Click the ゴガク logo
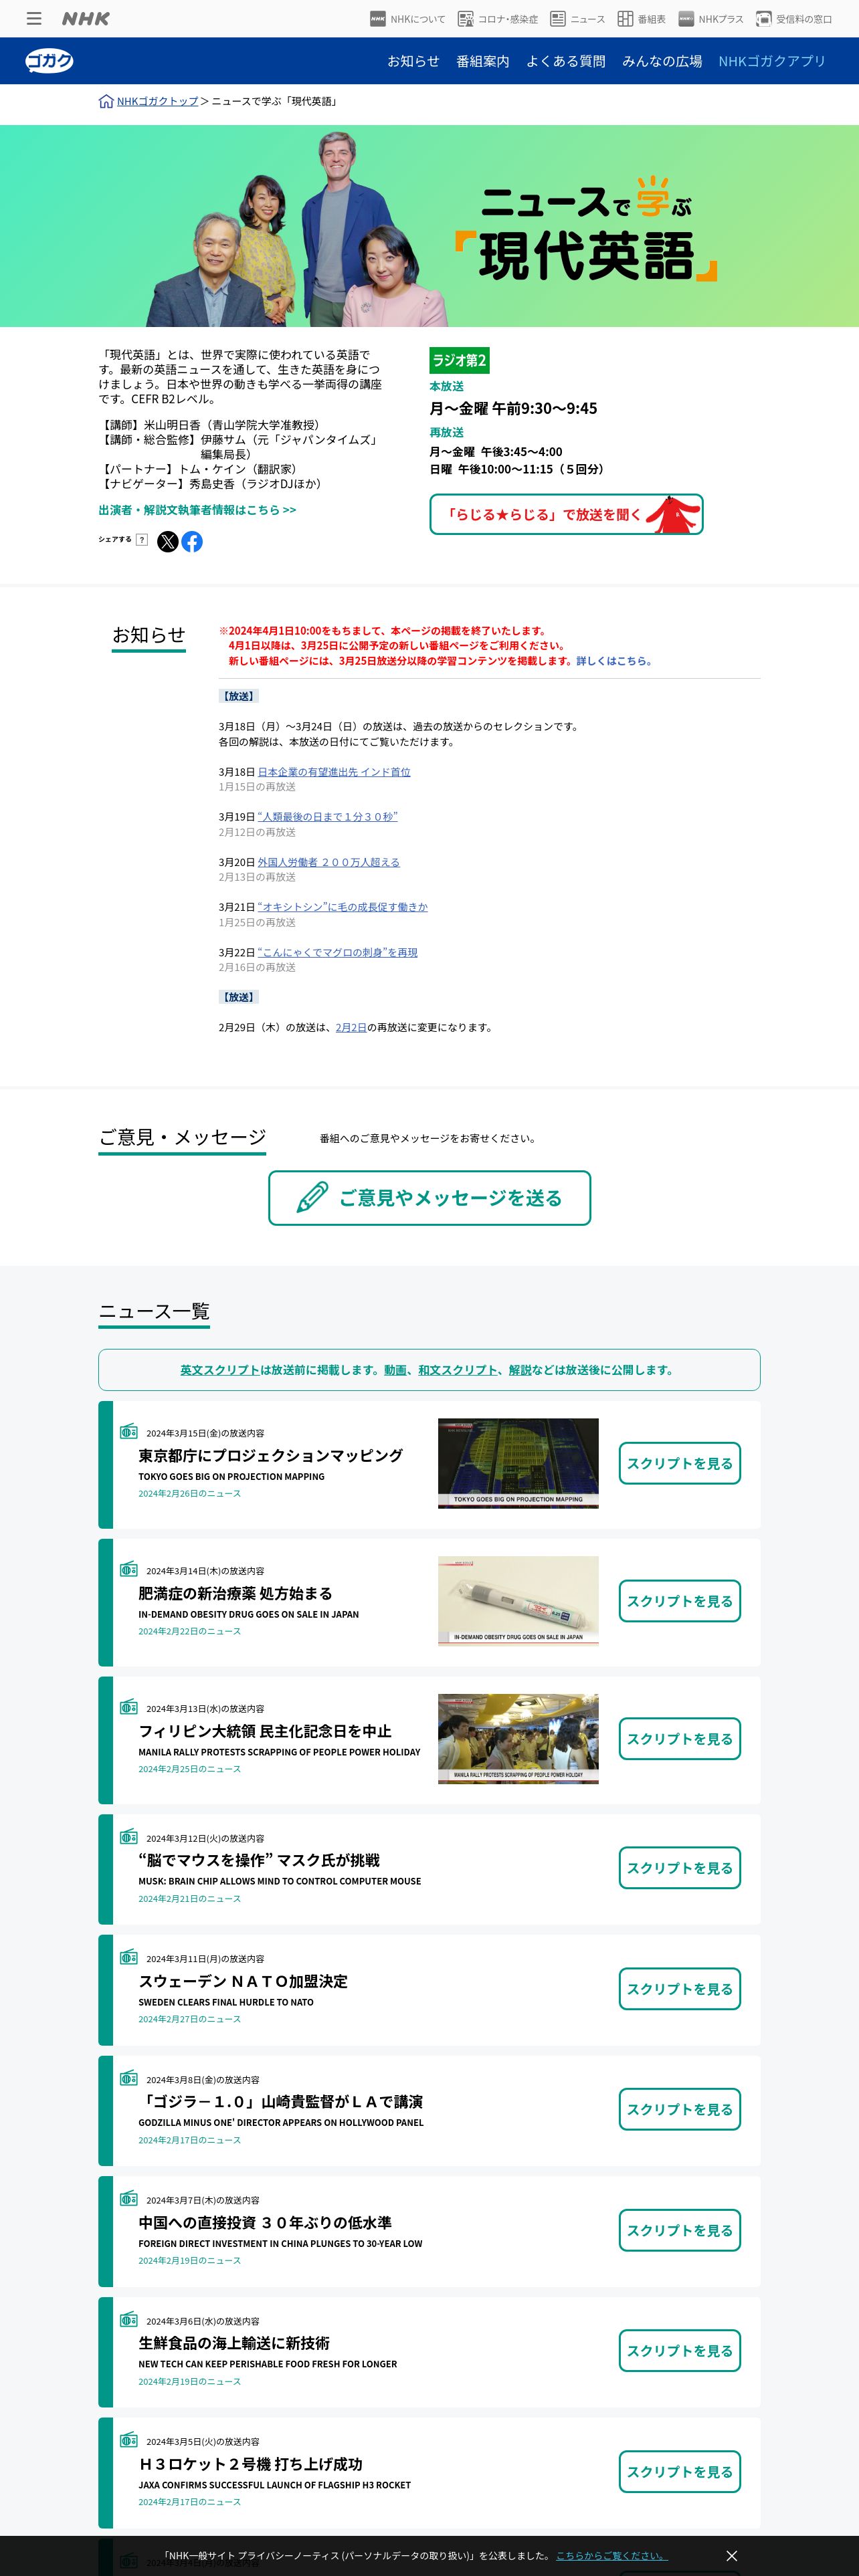 [49, 61]
